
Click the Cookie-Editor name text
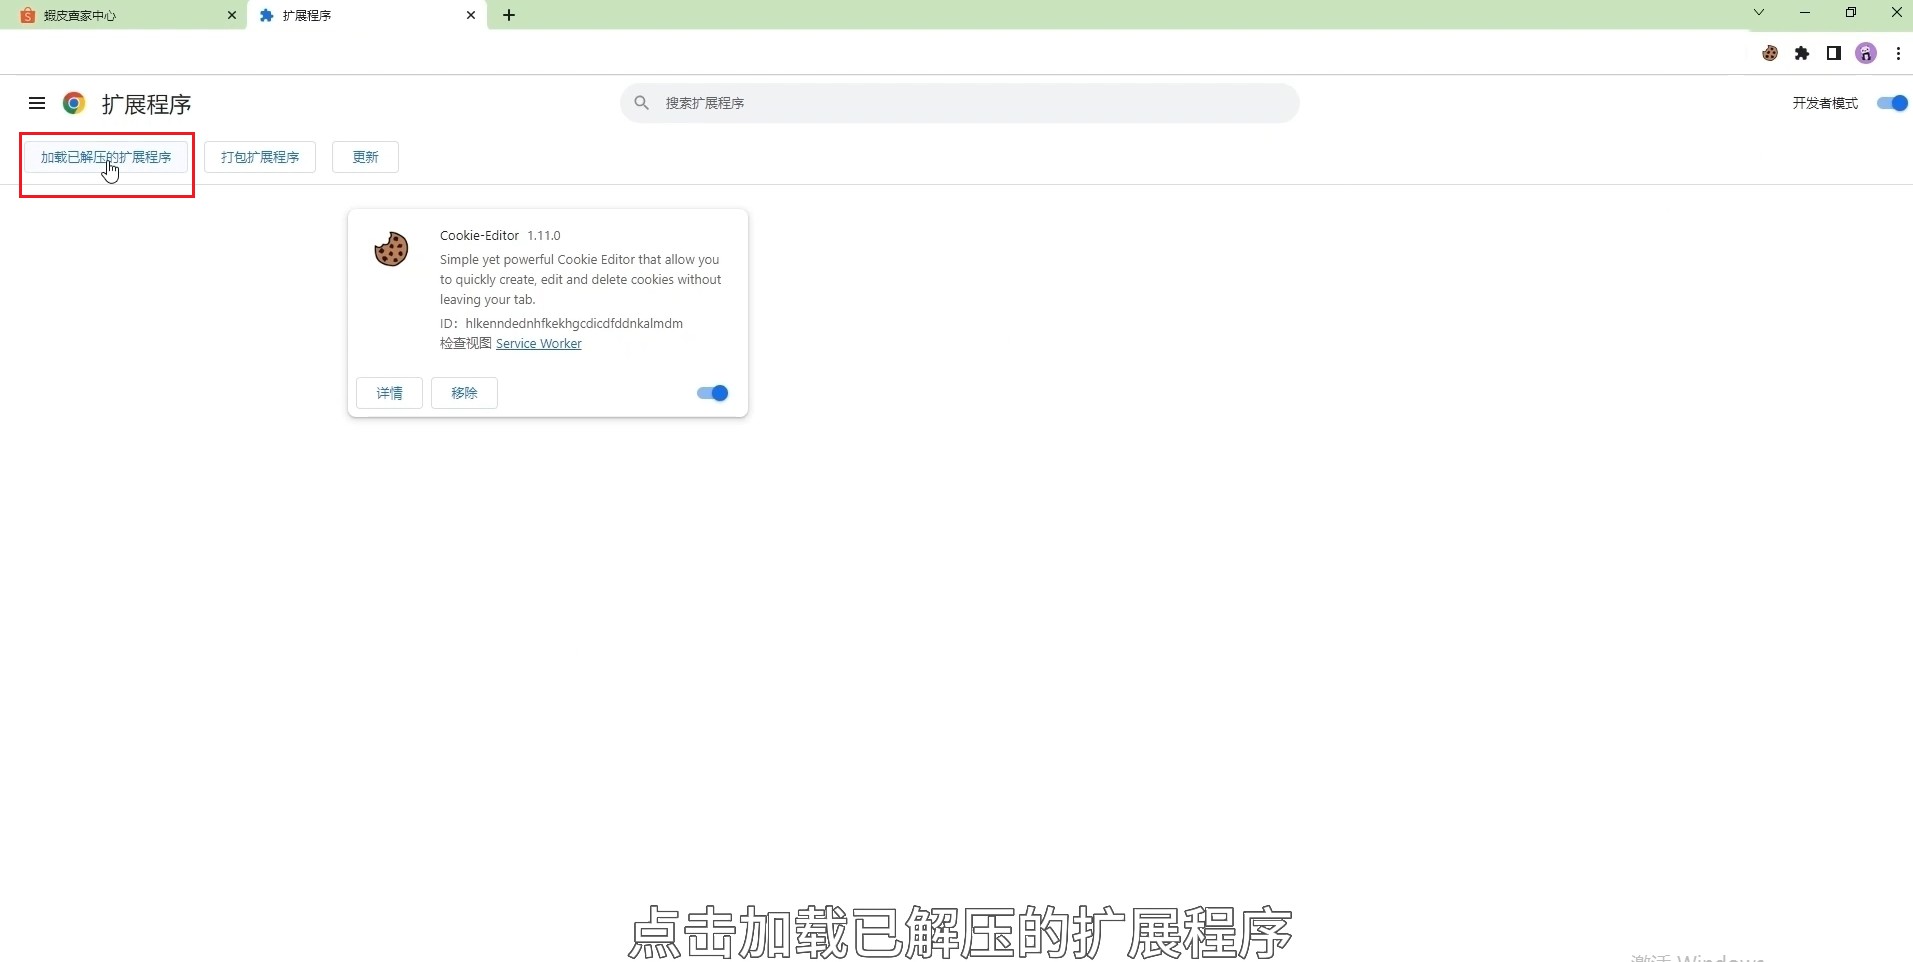click(479, 235)
